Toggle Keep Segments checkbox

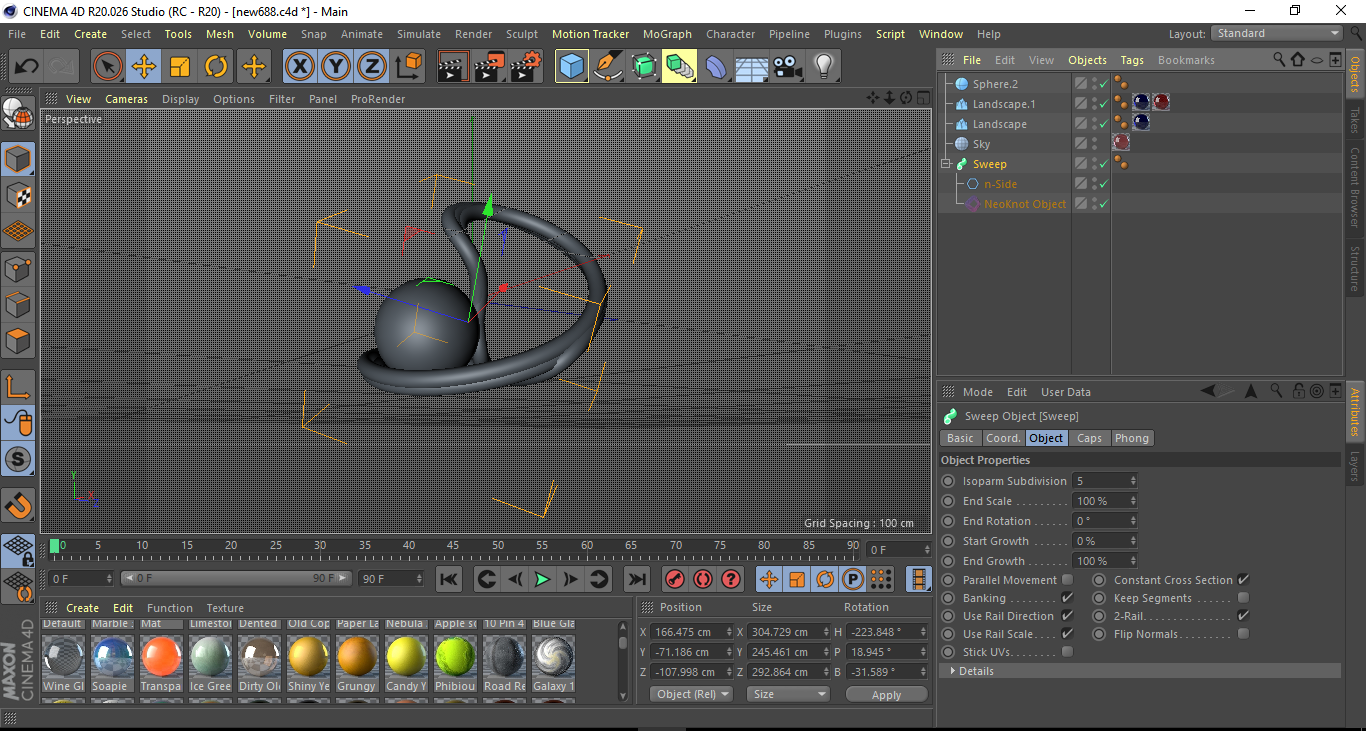(x=1243, y=598)
